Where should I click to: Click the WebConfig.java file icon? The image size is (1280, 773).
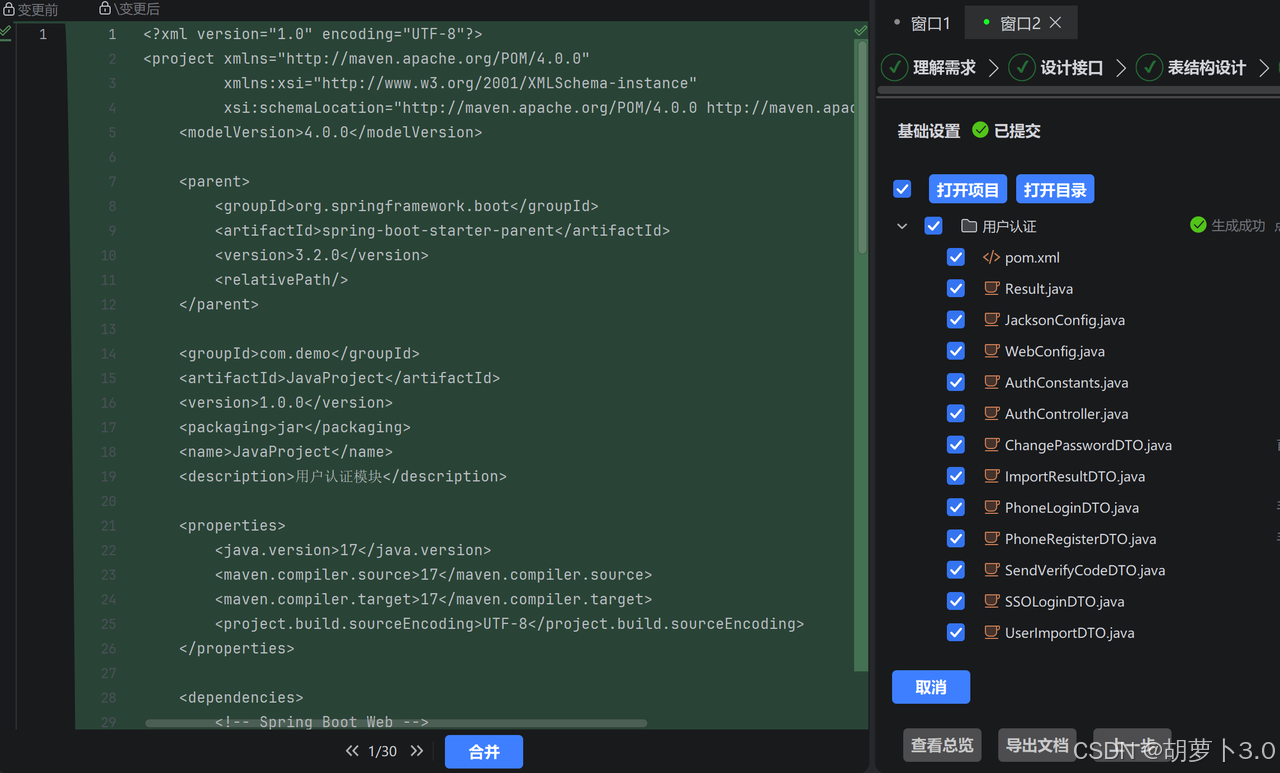[991, 351]
